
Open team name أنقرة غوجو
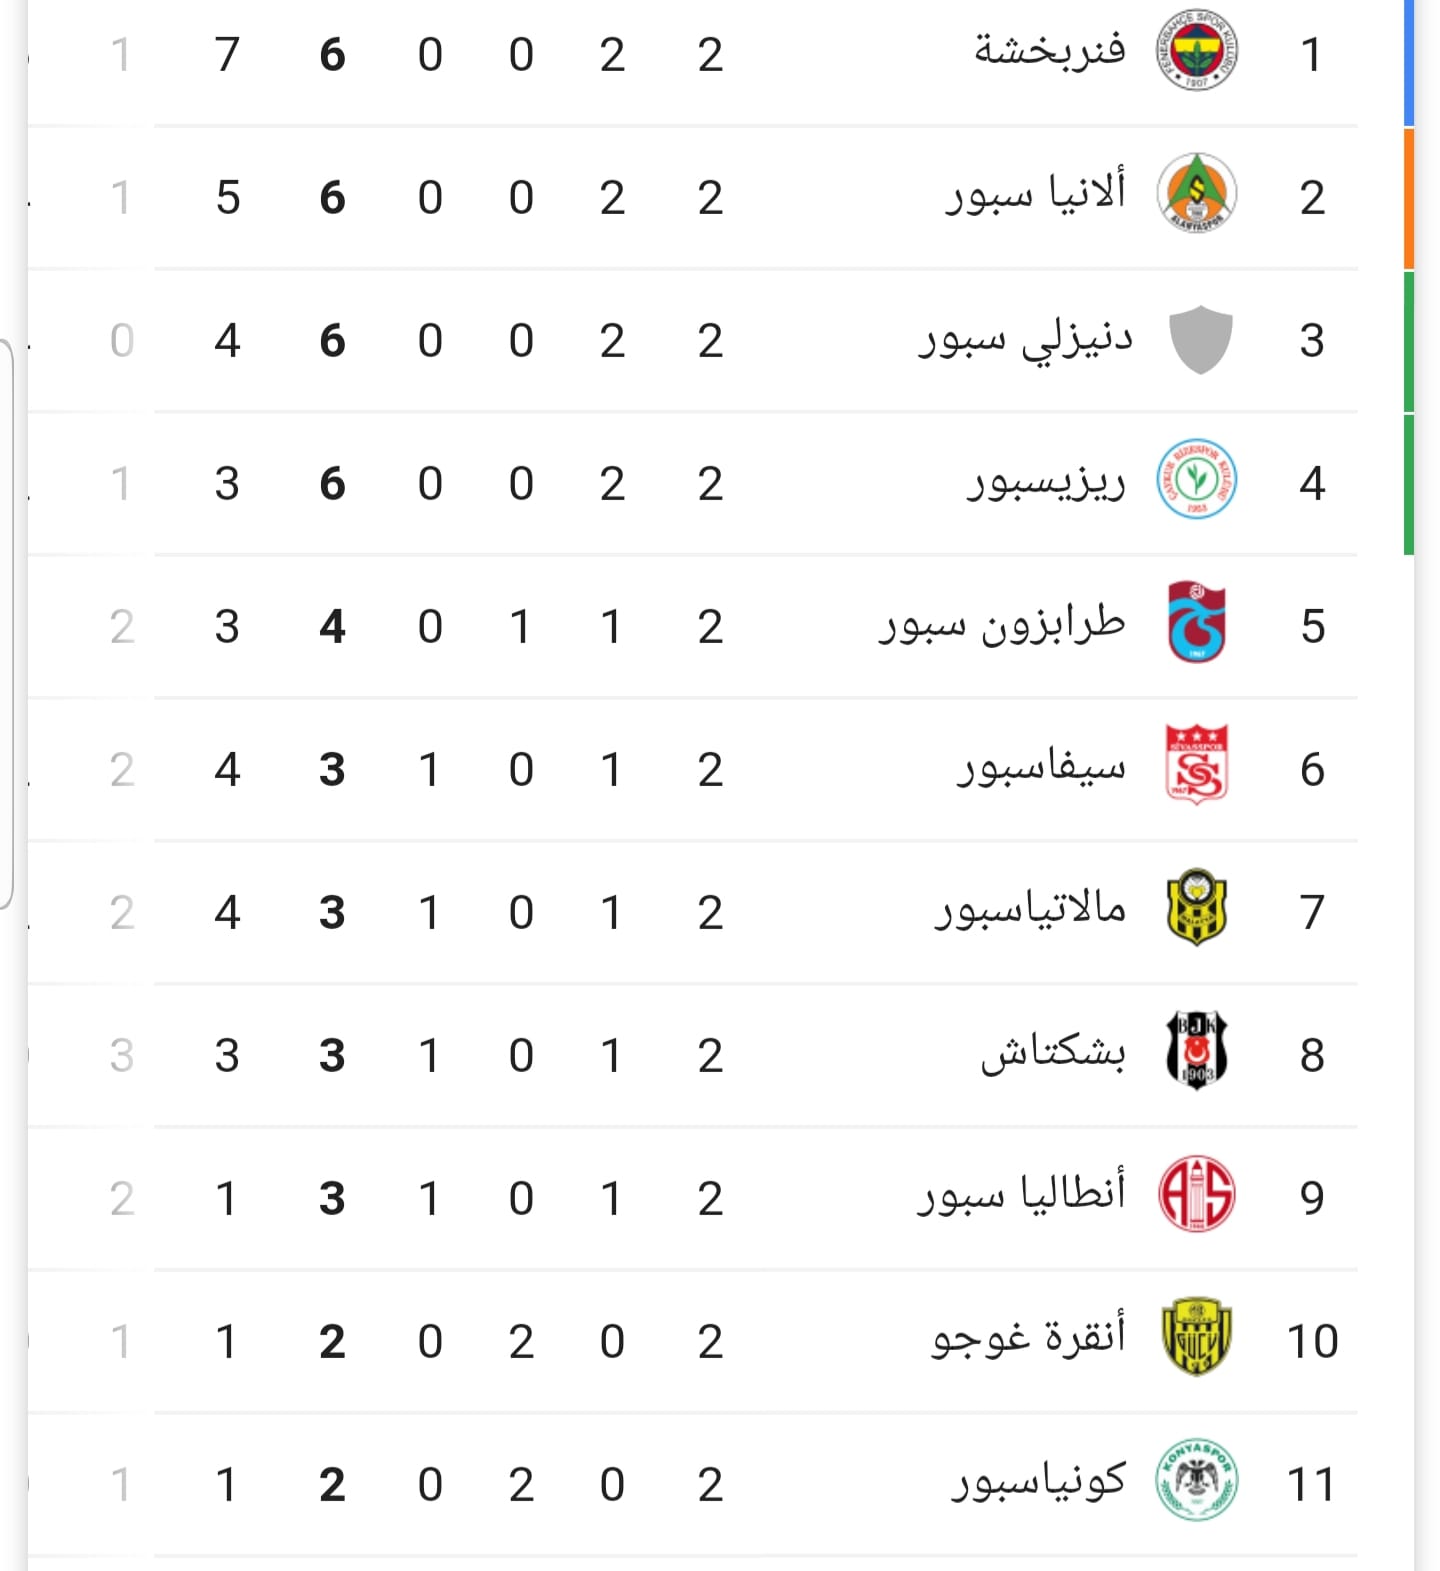tap(1029, 1338)
